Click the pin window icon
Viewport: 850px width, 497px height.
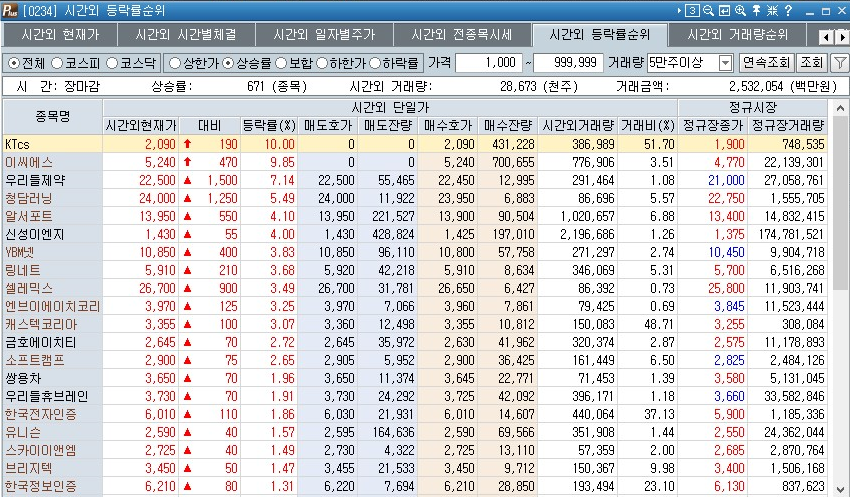(x=756, y=10)
